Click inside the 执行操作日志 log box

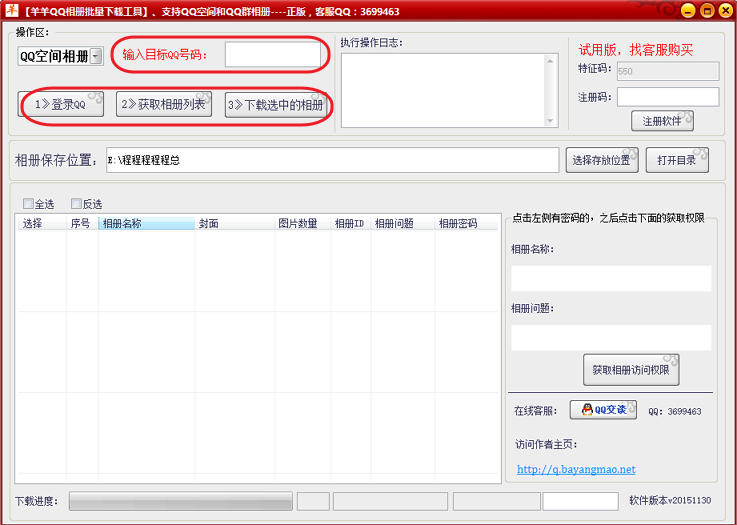pyautogui.click(x=444, y=90)
